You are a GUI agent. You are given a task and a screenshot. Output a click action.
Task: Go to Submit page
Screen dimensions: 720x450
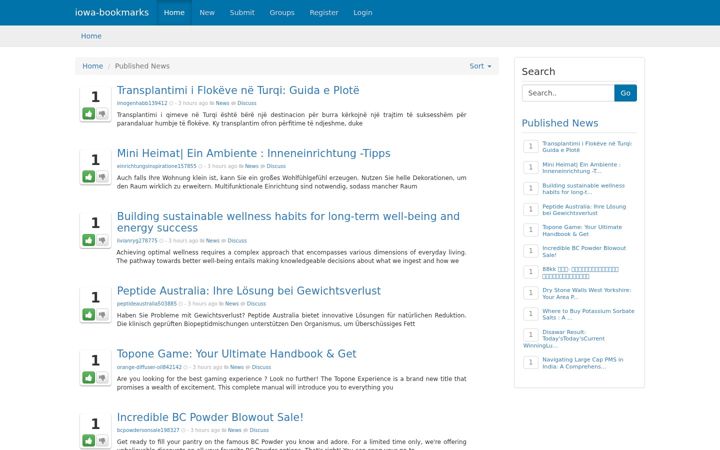[242, 12]
